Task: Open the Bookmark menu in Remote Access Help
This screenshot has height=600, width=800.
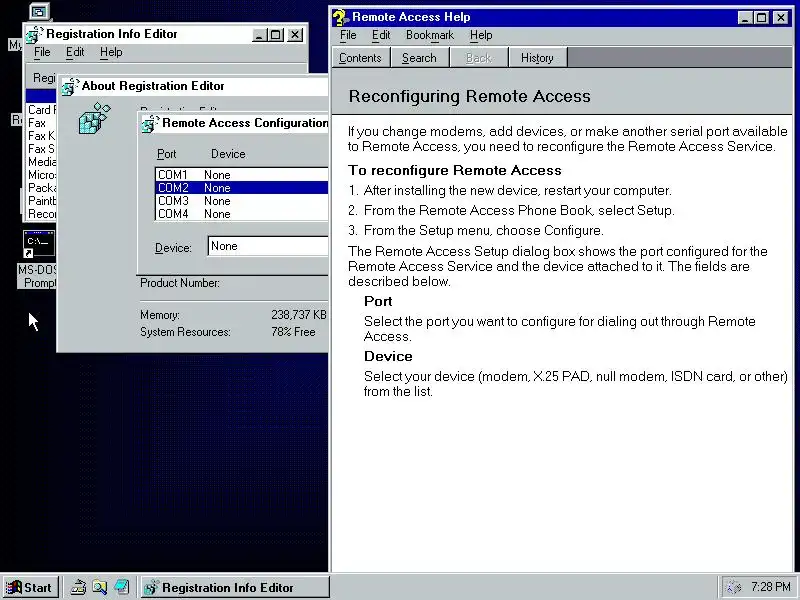Action: point(430,35)
